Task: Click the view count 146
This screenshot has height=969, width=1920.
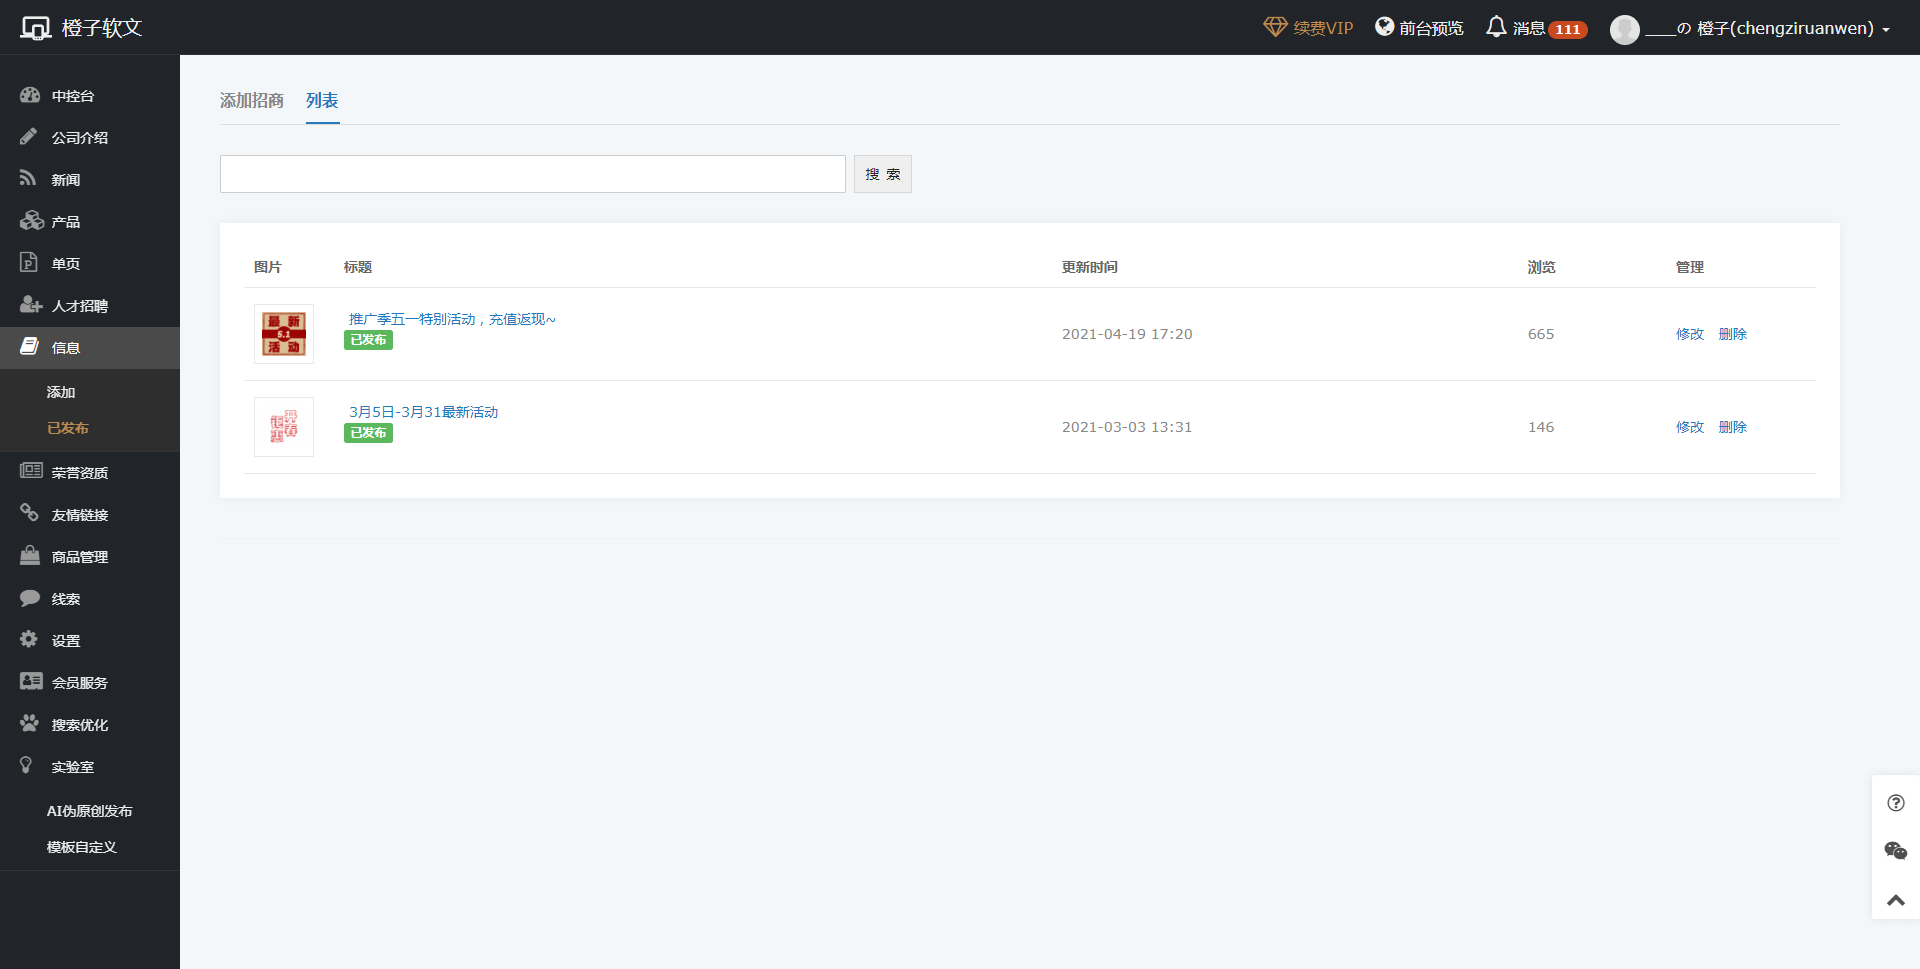Action: point(1541,427)
